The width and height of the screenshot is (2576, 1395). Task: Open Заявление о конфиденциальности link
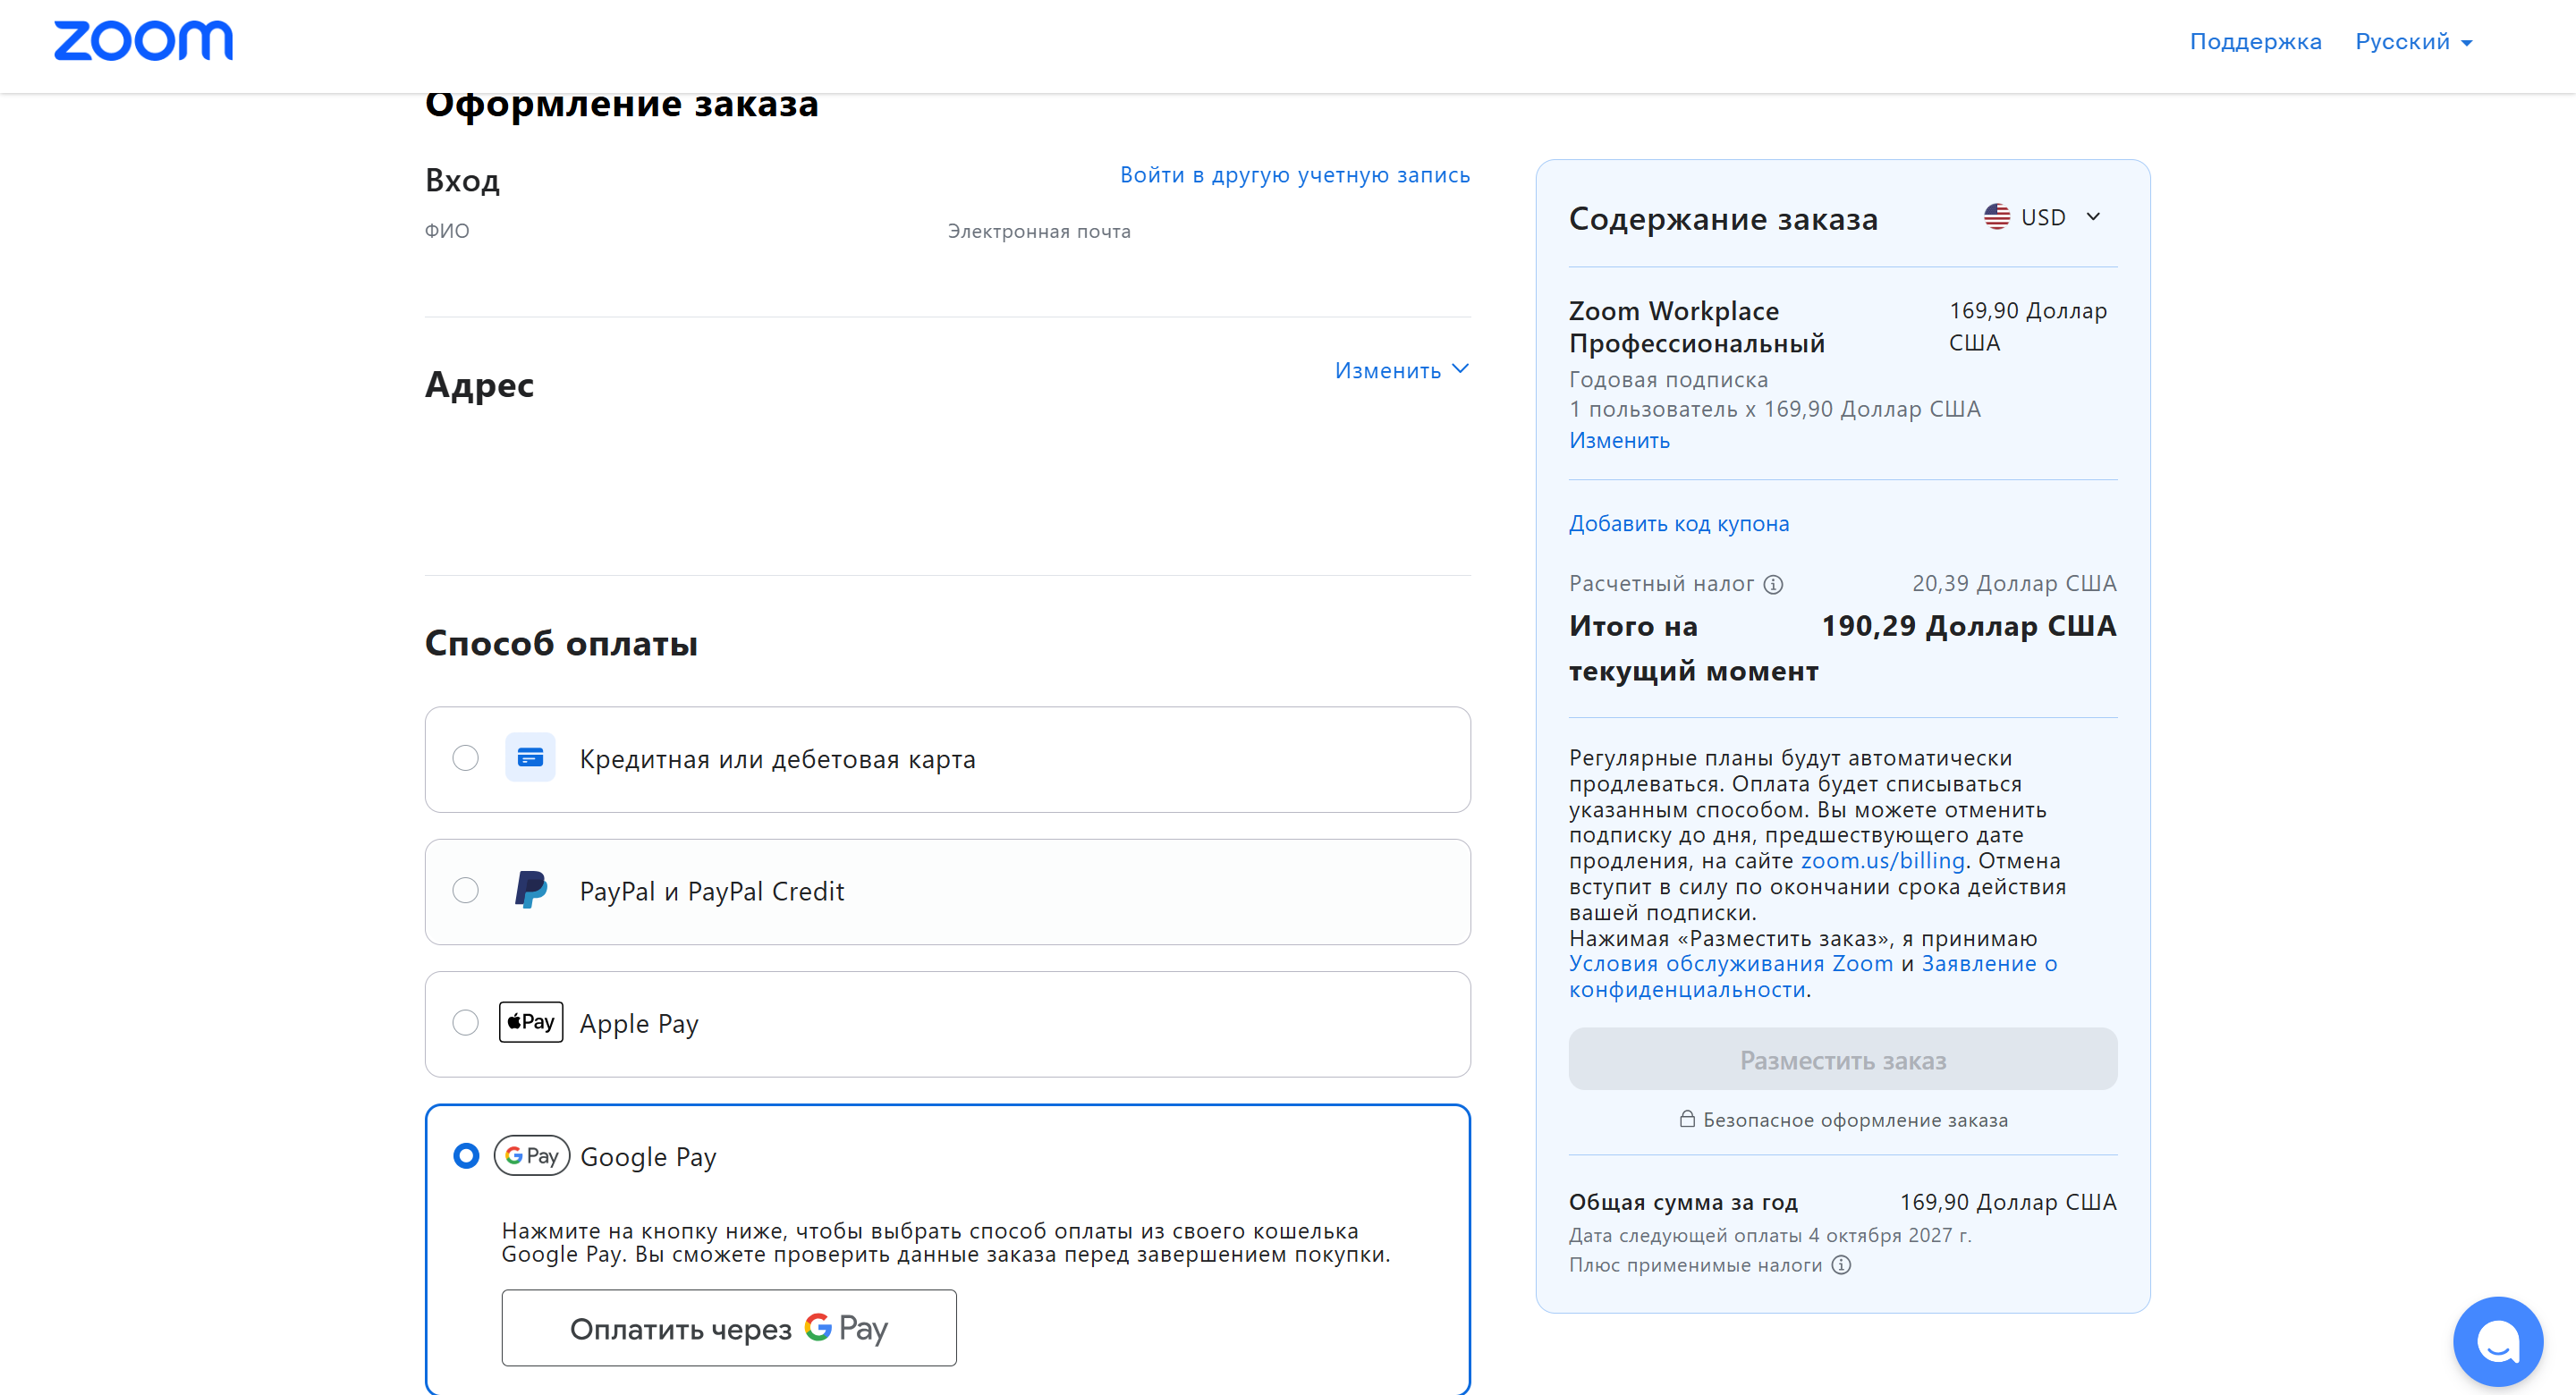pyautogui.click(x=1813, y=976)
